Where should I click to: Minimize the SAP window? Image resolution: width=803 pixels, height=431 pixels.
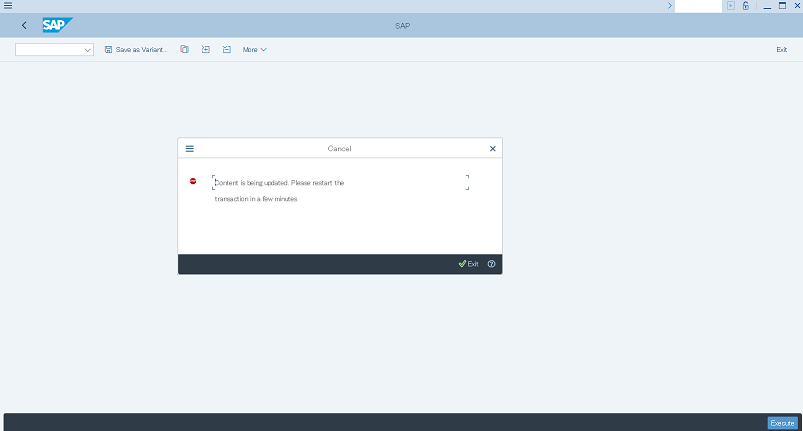tap(767, 6)
